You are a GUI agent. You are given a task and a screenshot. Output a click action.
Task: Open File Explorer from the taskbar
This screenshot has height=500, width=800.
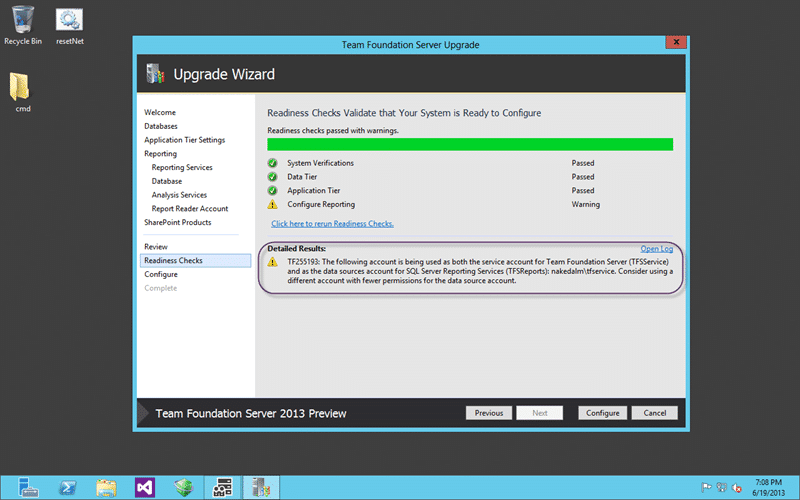tap(106, 488)
